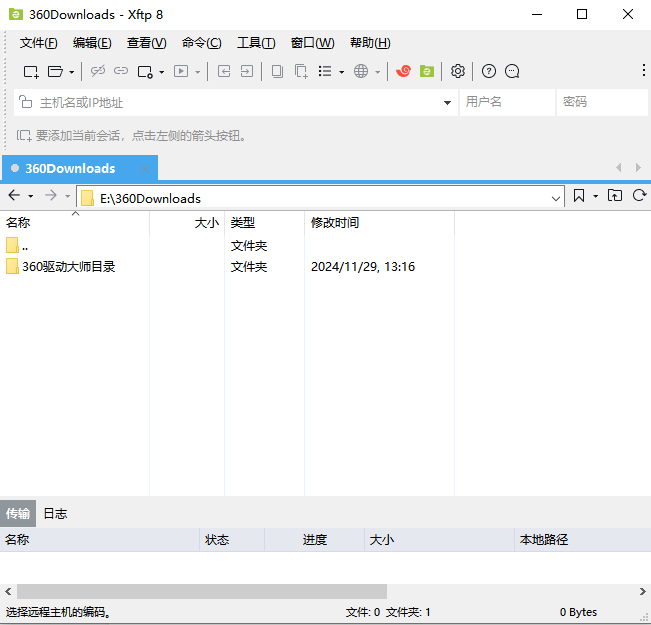The image size is (651, 625).
Task: Click the tab scroll right arrow
Action: click(638, 168)
